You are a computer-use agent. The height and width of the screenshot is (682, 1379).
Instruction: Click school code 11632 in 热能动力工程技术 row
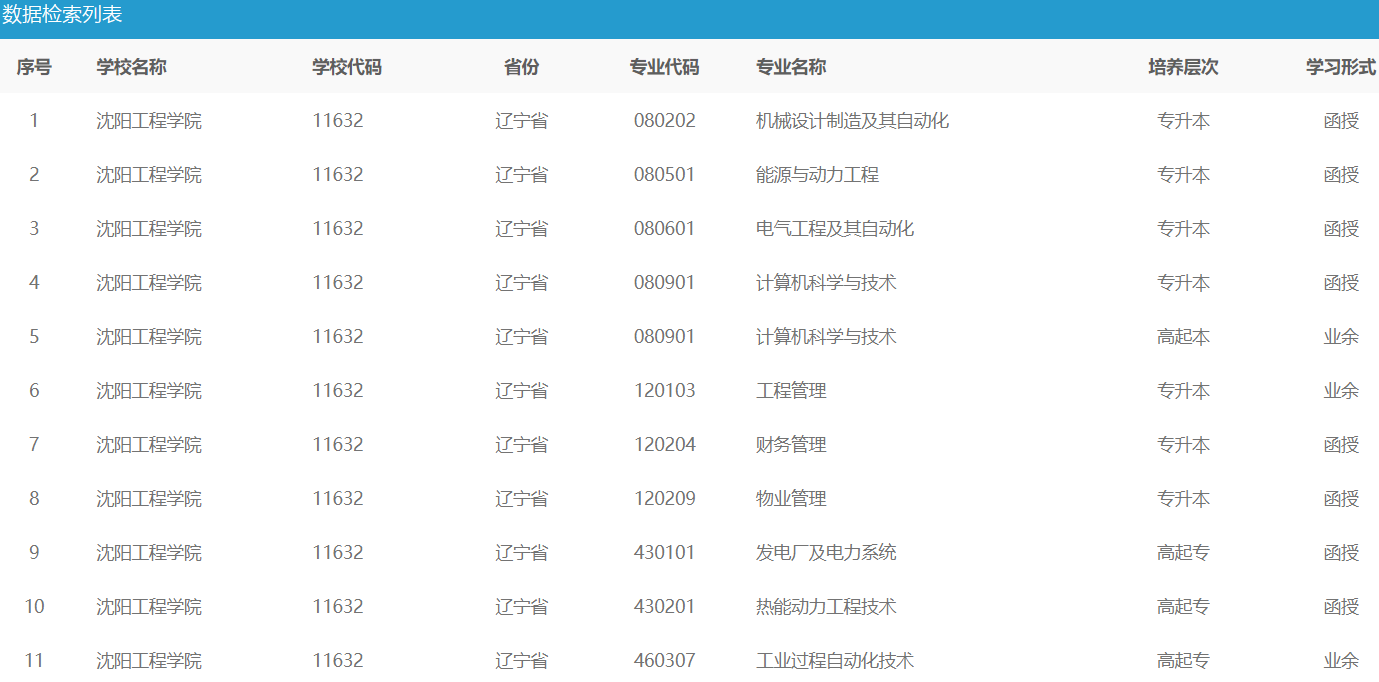(338, 607)
